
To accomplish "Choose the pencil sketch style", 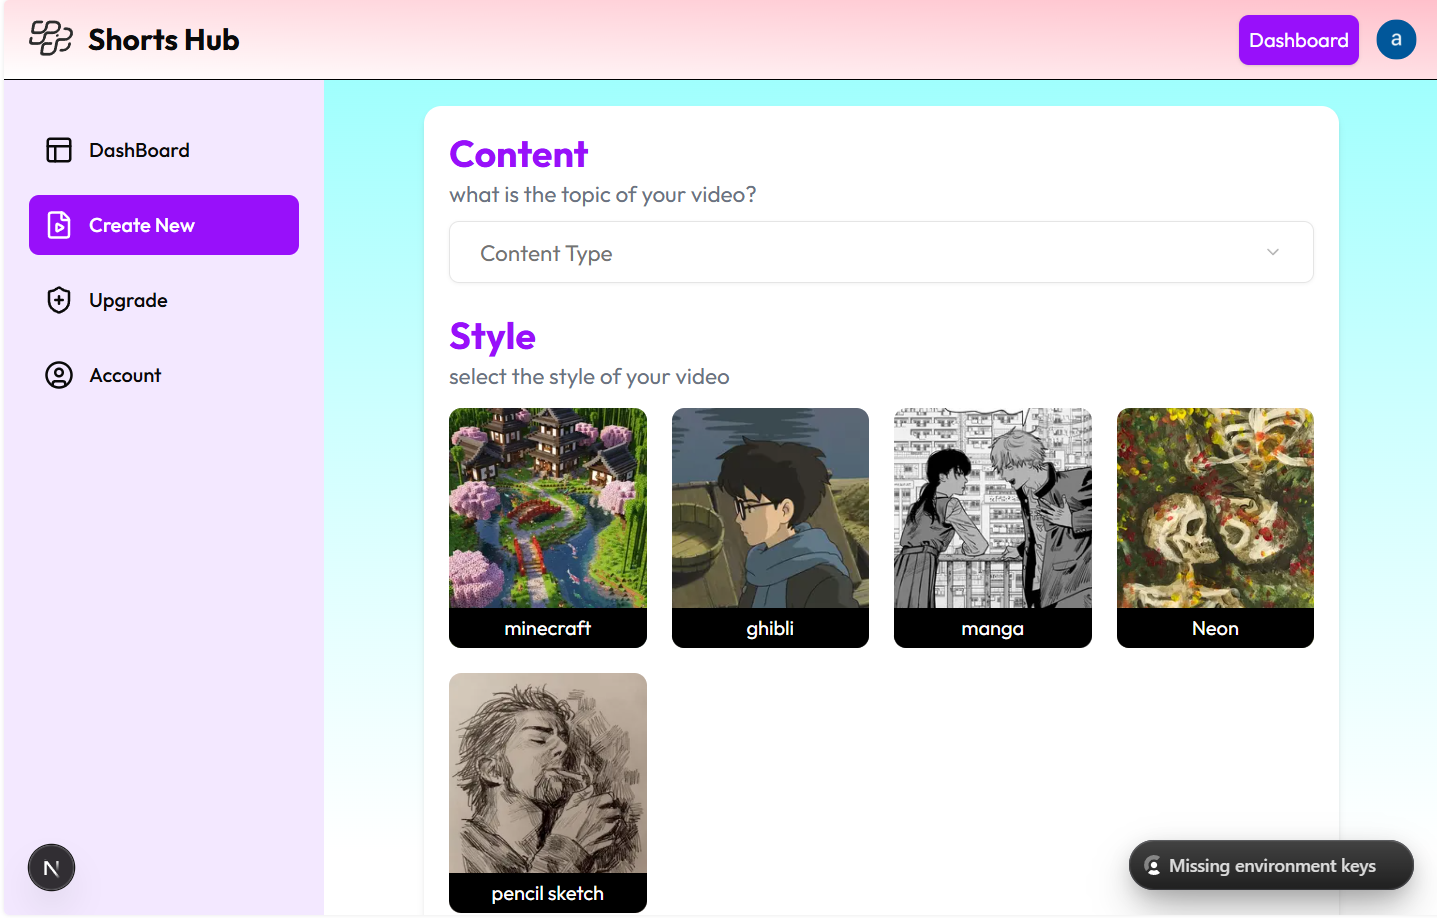I will click(547, 792).
